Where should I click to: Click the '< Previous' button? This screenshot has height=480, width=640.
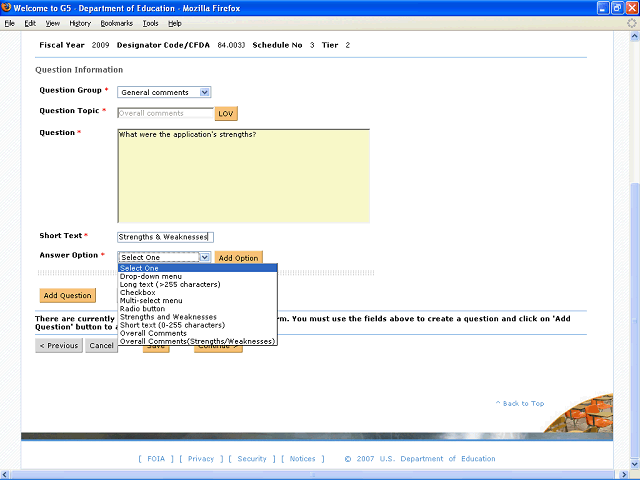point(59,345)
